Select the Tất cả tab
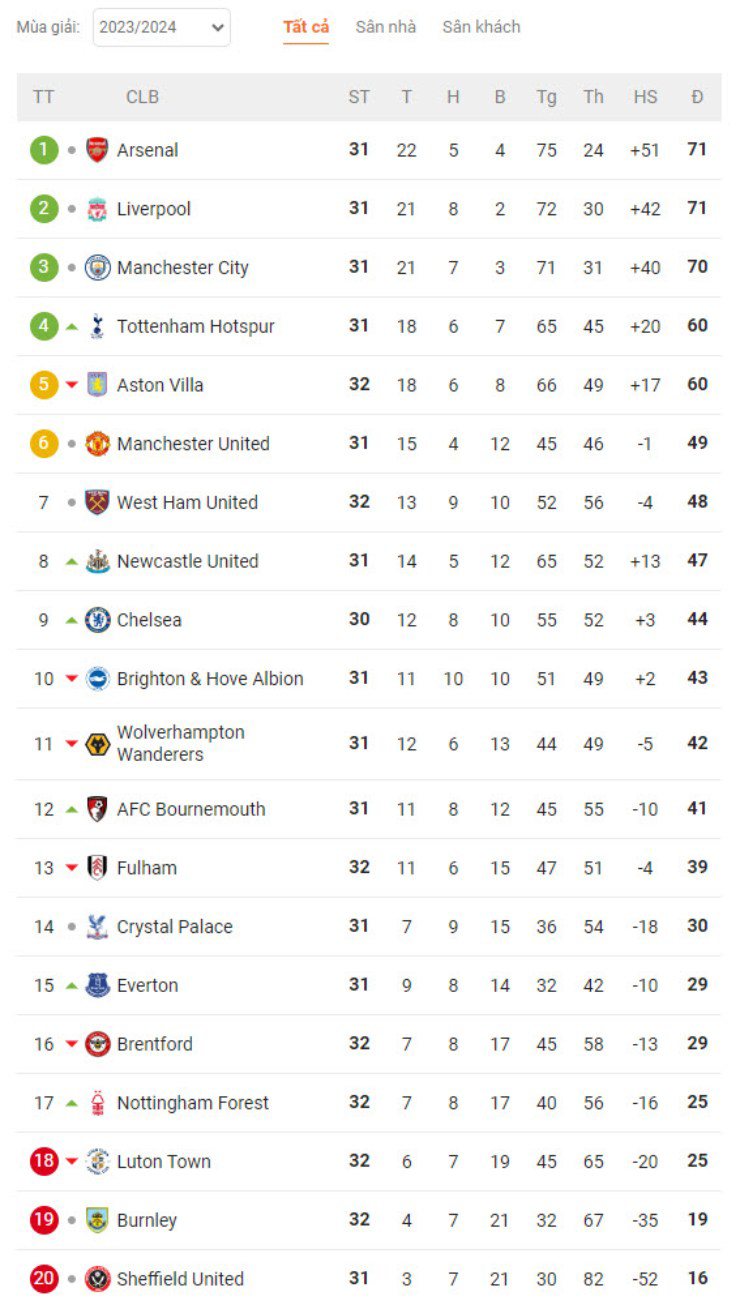Viewport: 740px width, 1309px height. [306, 27]
